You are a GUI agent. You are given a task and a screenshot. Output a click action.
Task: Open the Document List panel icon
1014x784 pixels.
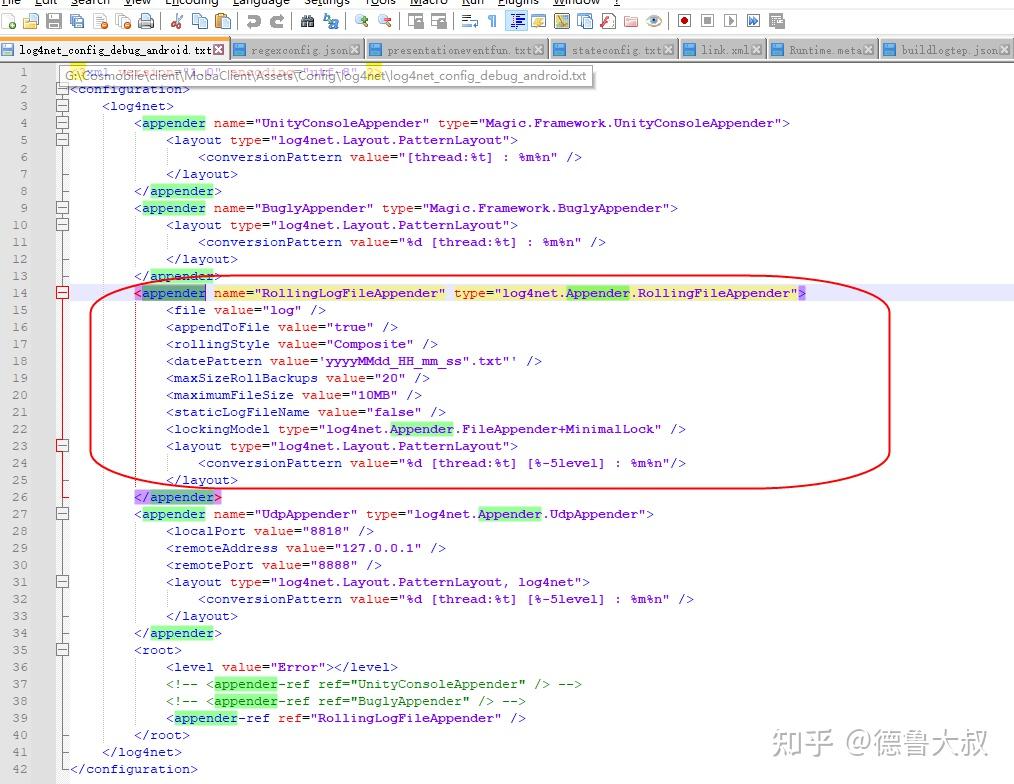point(585,21)
